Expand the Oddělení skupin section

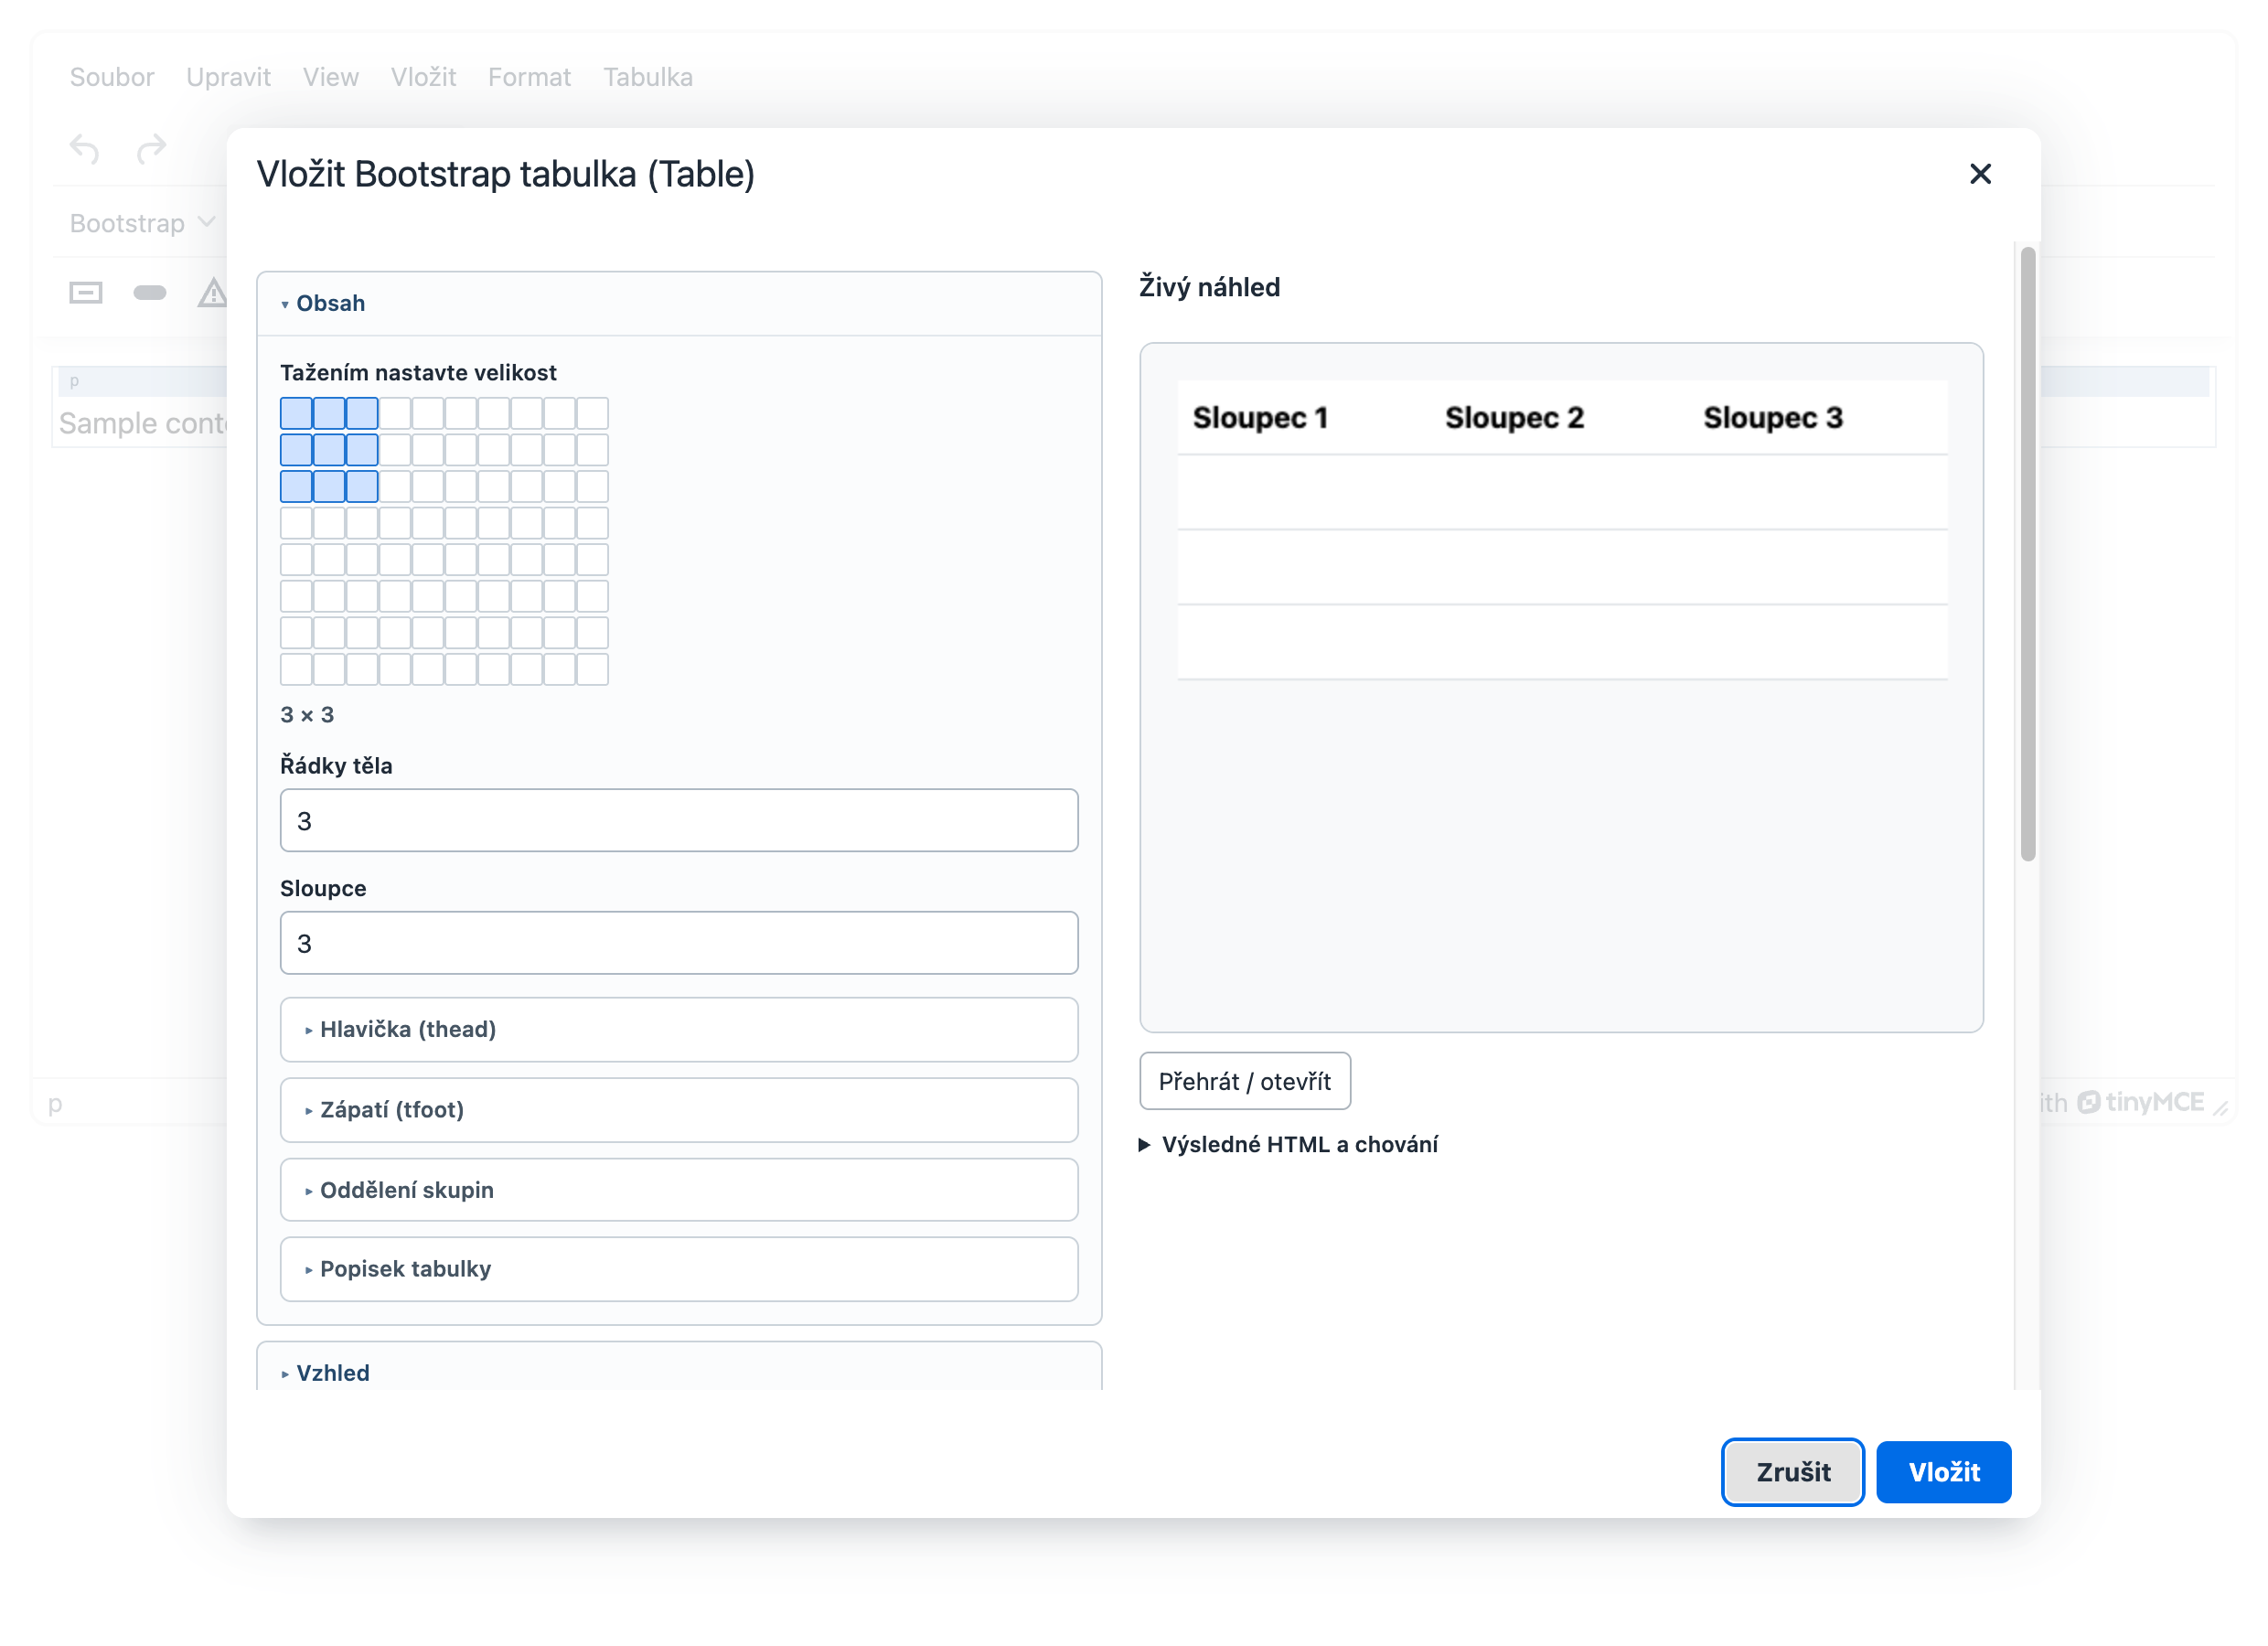point(679,1189)
